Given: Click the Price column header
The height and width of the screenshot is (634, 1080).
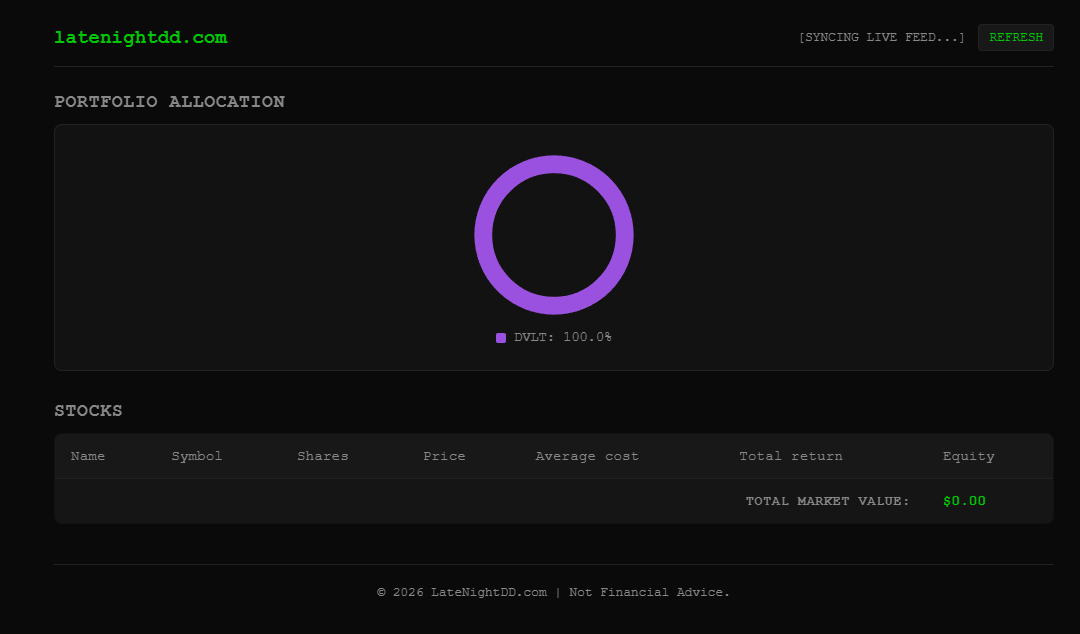Looking at the screenshot, I should pos(444,456).
